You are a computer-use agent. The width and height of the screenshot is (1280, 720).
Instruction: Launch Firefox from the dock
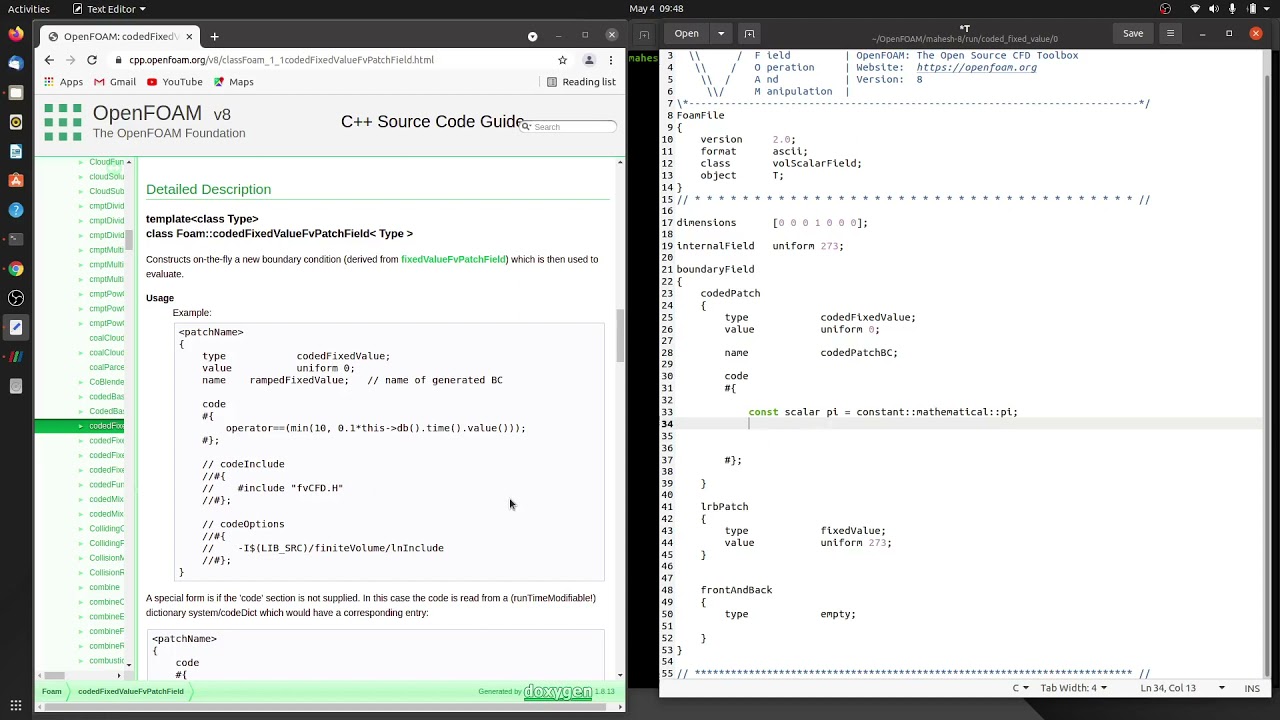(x=16, y=34)
